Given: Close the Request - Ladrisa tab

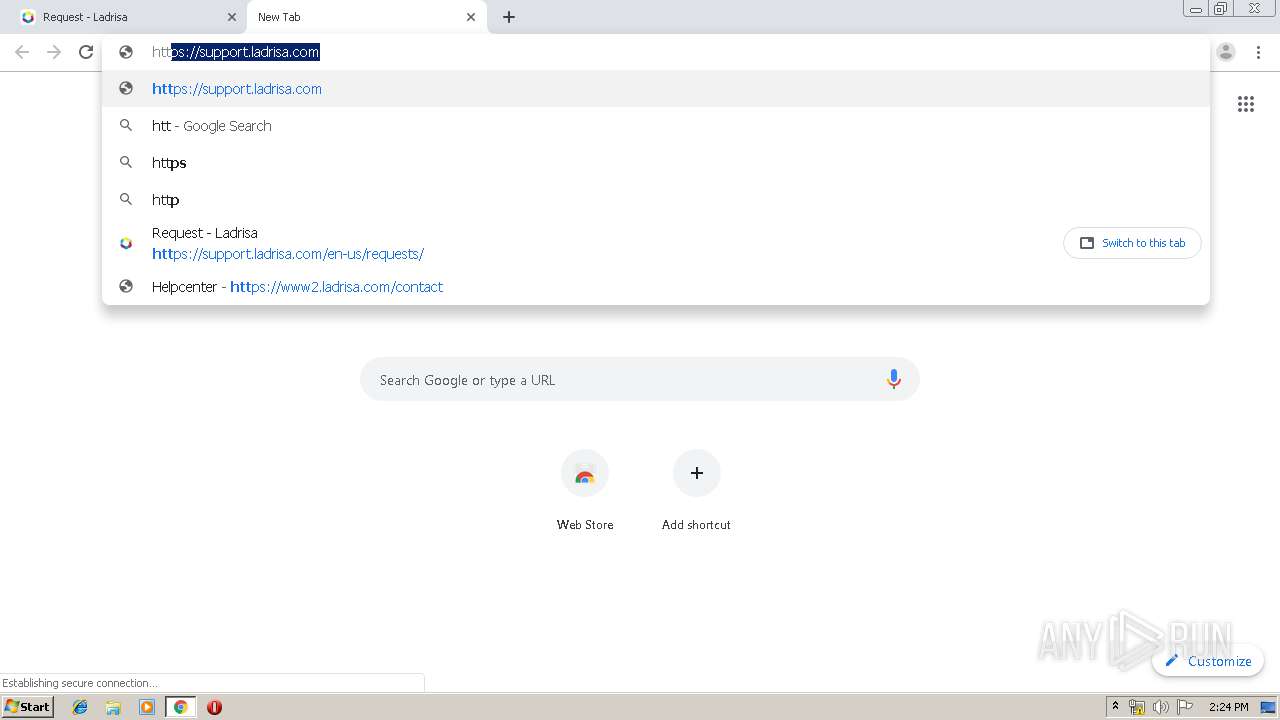Looking at the screenshot, I should (x=231, y=17).
